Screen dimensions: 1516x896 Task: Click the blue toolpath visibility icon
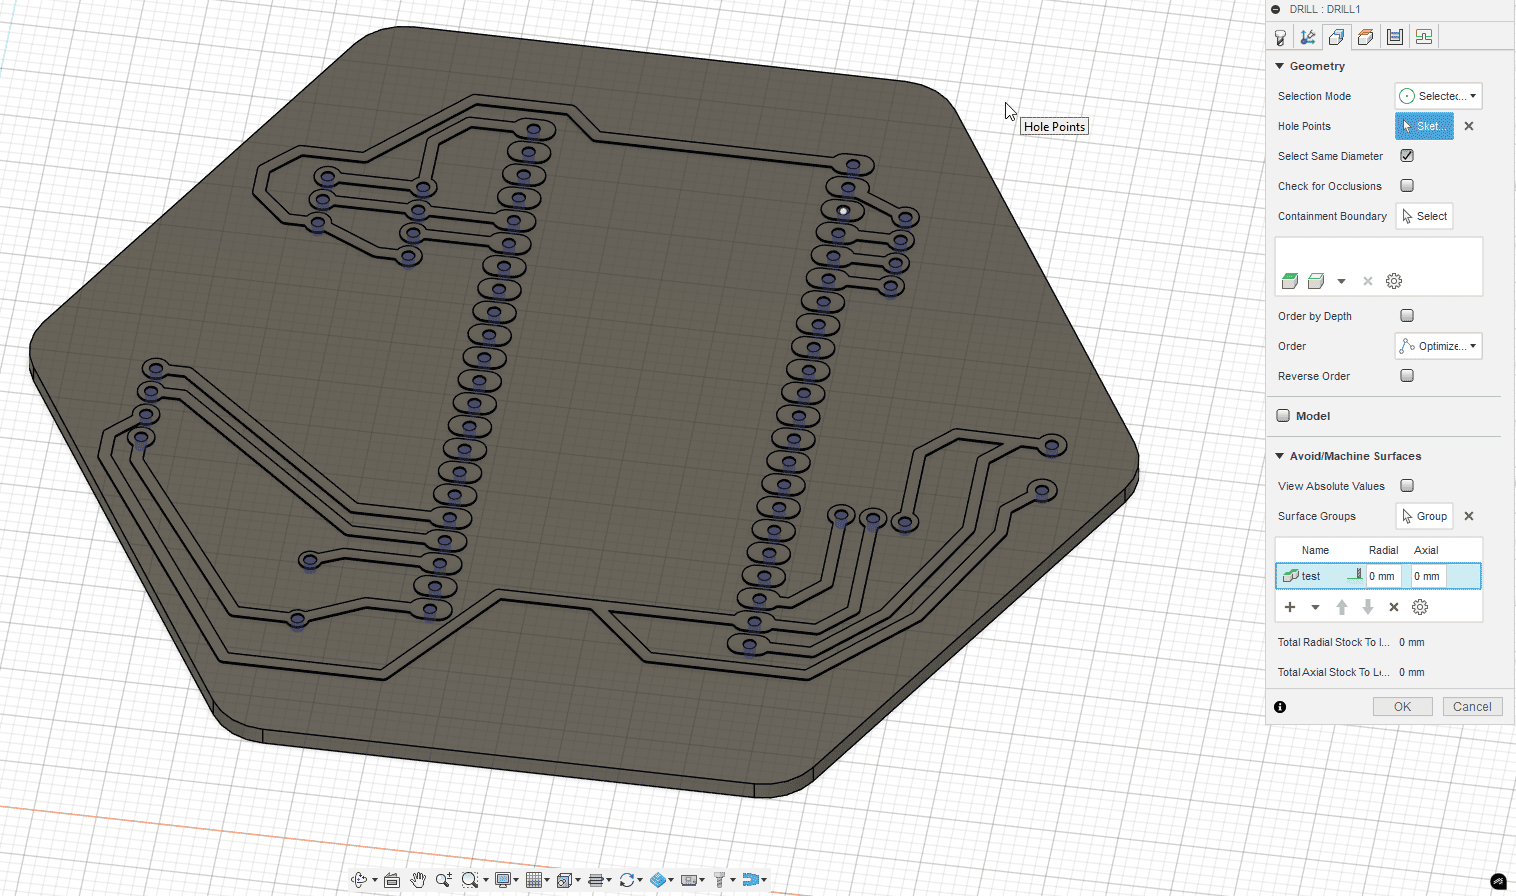pos(750,880)
